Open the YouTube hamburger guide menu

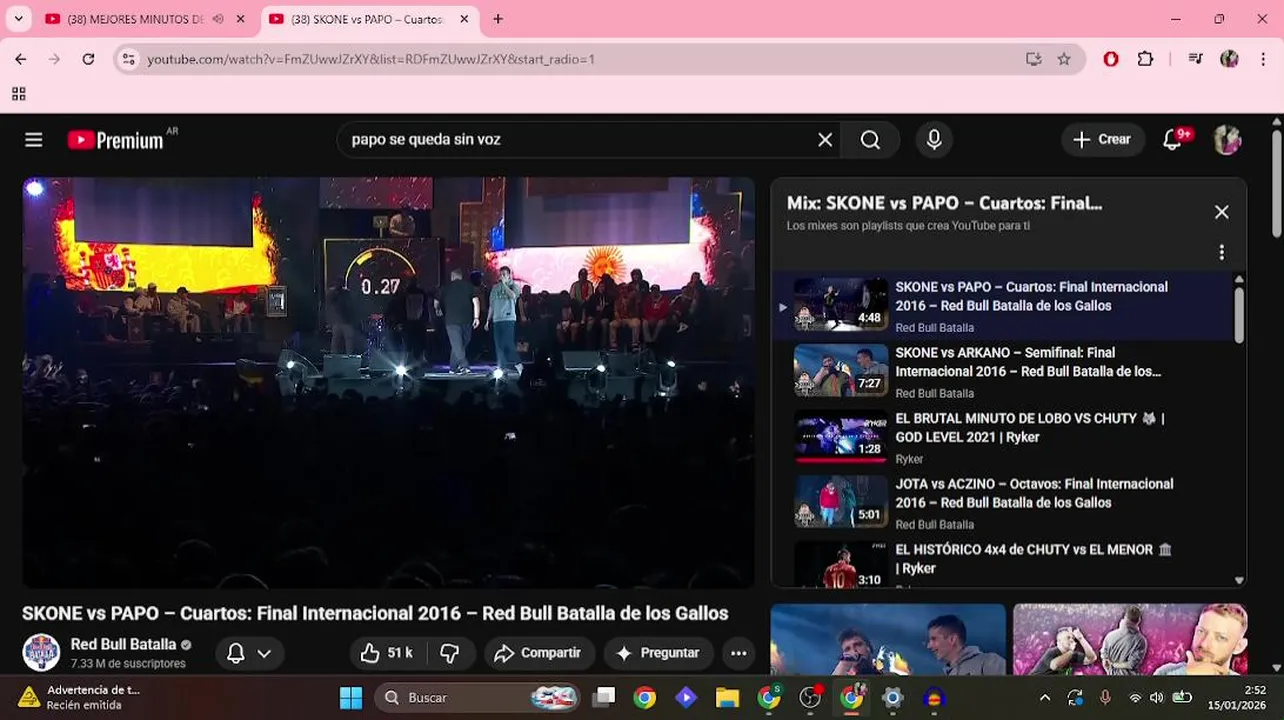point(34,140)
